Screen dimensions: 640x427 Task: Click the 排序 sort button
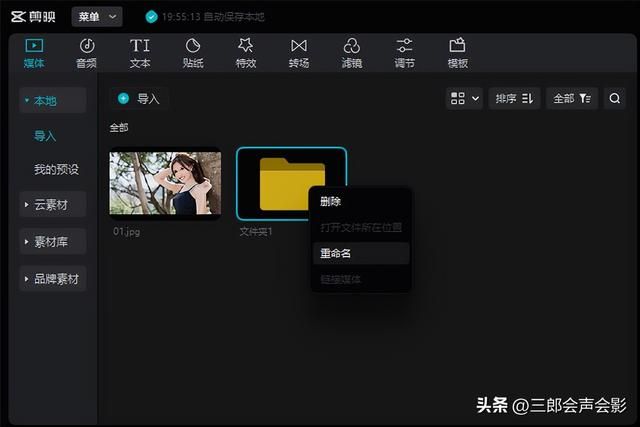(x=515, y=98)
